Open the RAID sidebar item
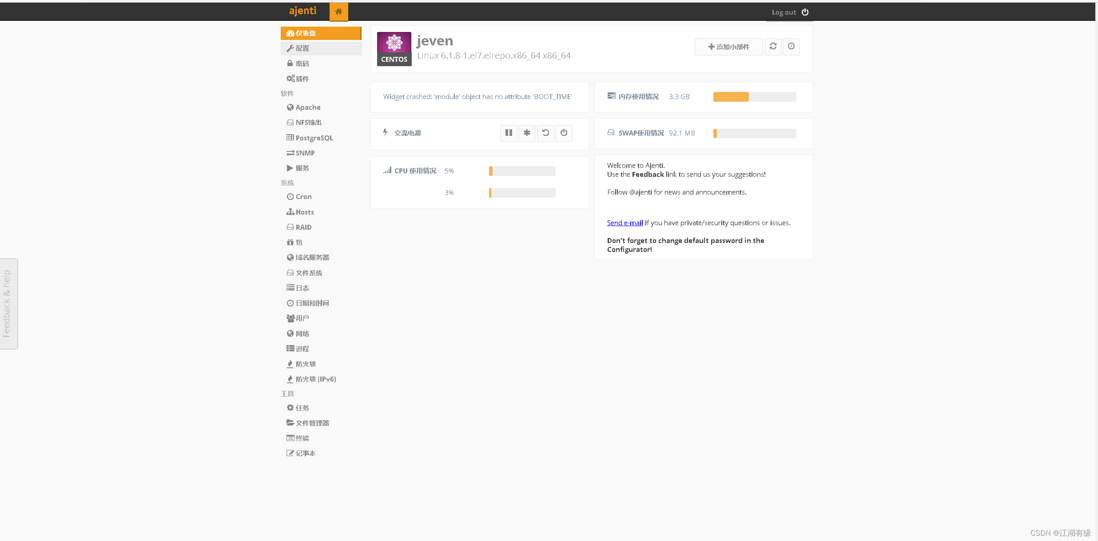The image size is (1098, 541). point(321,227)
